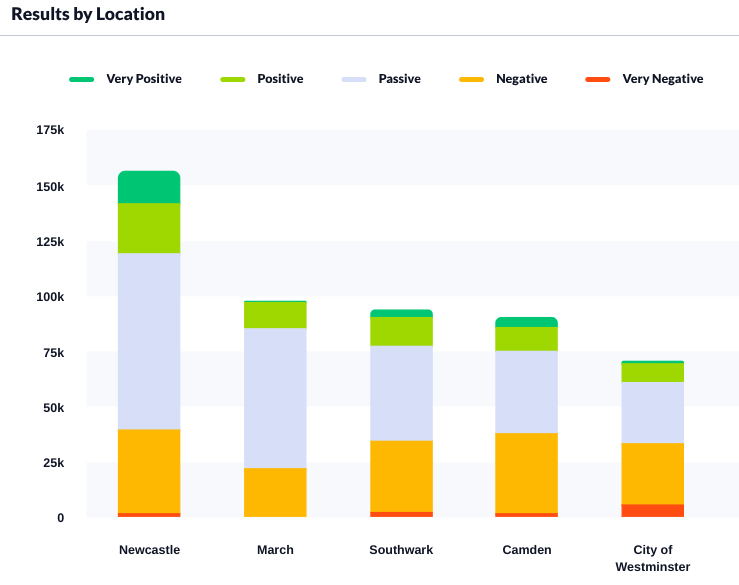
Task: Select the March Positive bar segment
Action: [275, 315]
